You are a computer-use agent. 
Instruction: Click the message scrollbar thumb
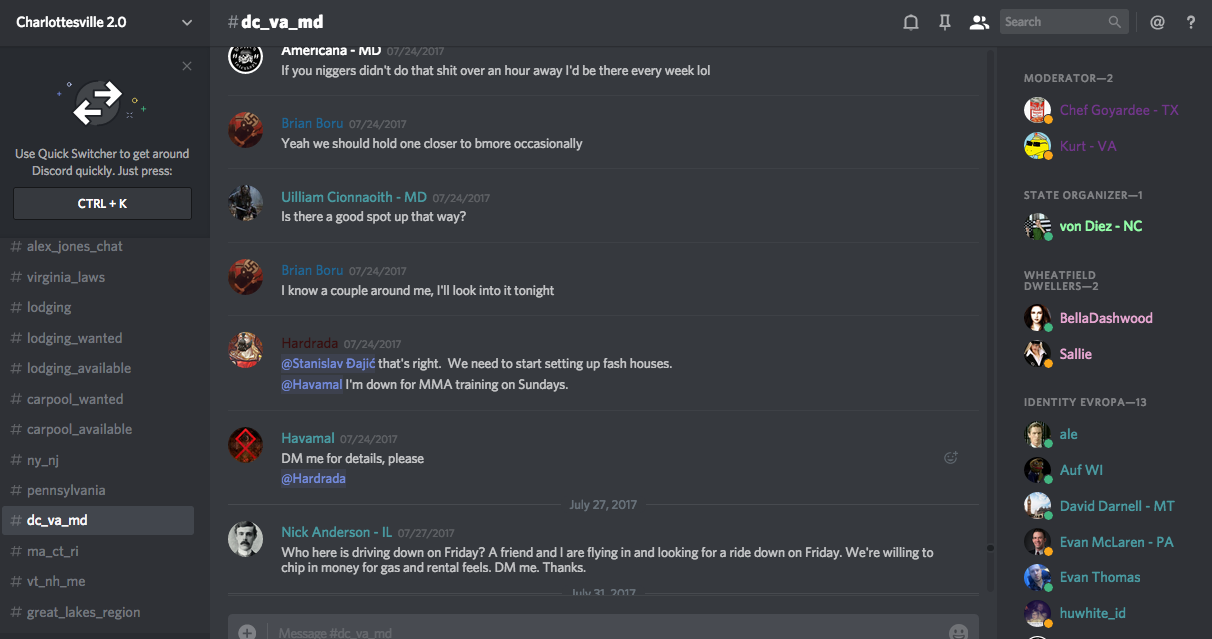[x=990, y=548]
